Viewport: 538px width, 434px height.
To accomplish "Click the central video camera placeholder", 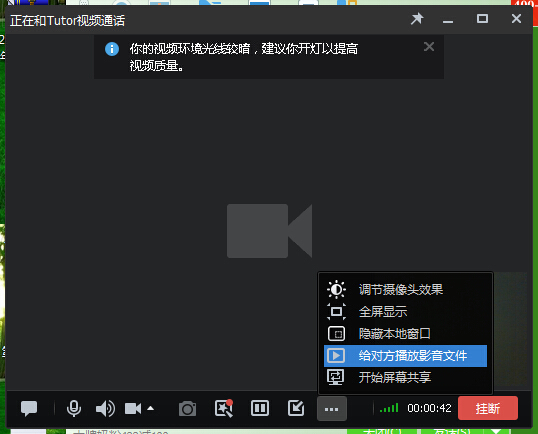I will pyautogui.click(x=270, y=231).
